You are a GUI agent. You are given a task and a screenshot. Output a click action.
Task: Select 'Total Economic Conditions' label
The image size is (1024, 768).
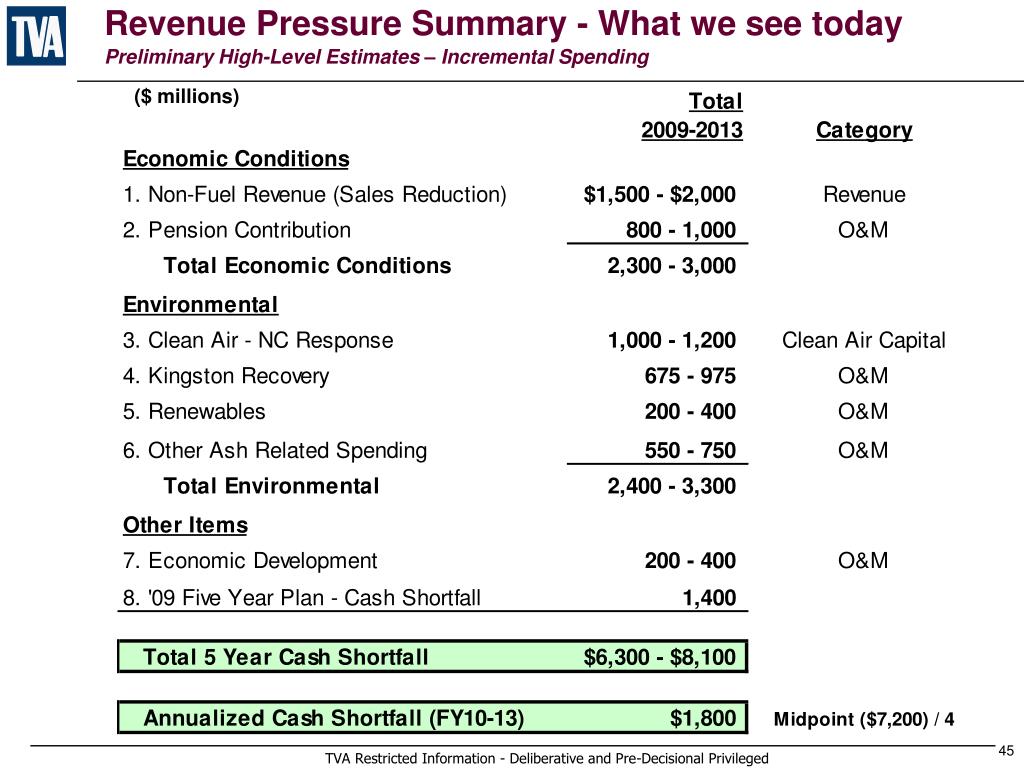click(x=307, y=266)
